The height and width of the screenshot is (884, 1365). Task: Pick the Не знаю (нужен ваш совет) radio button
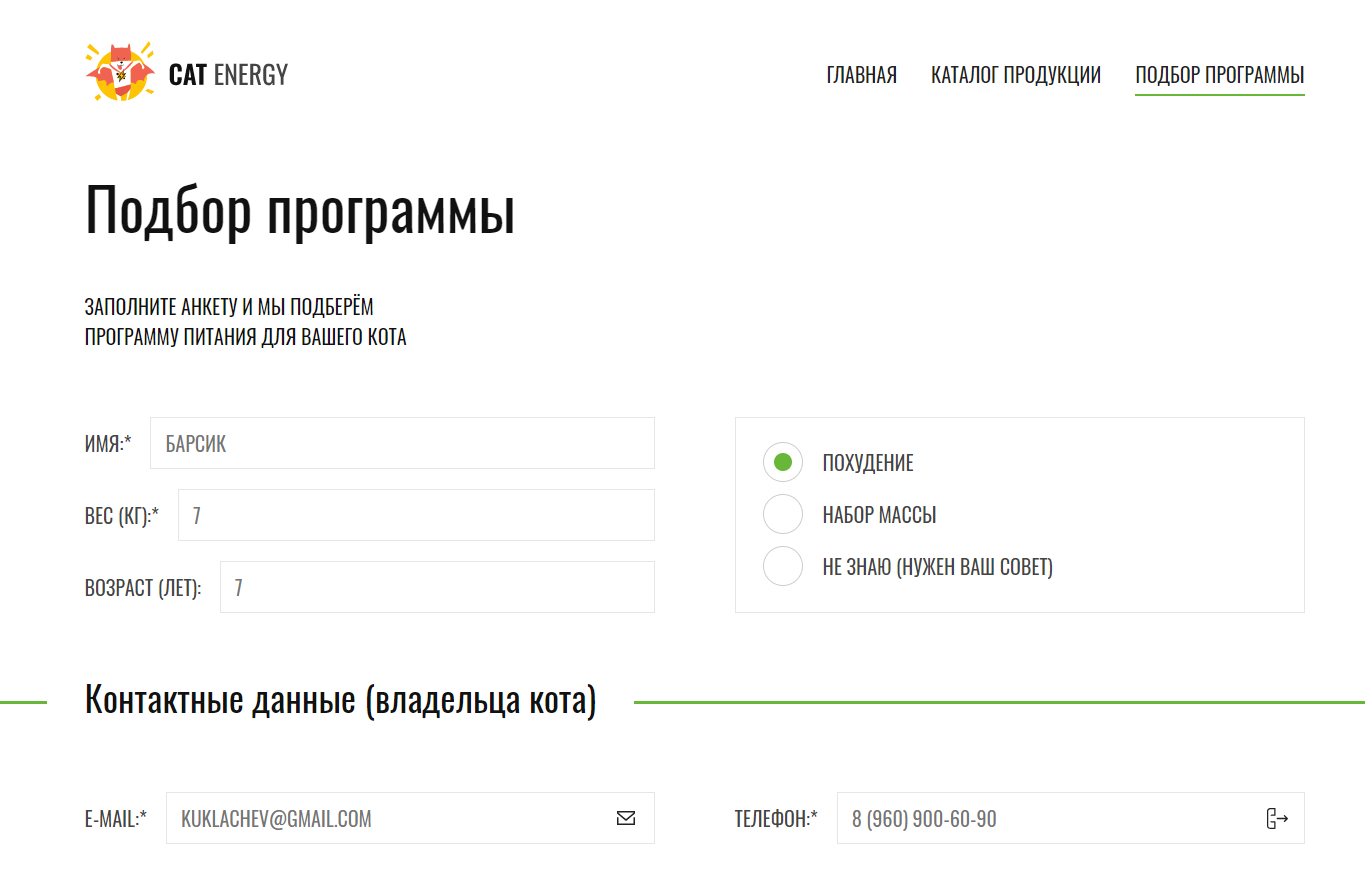[x=783, y=566]
